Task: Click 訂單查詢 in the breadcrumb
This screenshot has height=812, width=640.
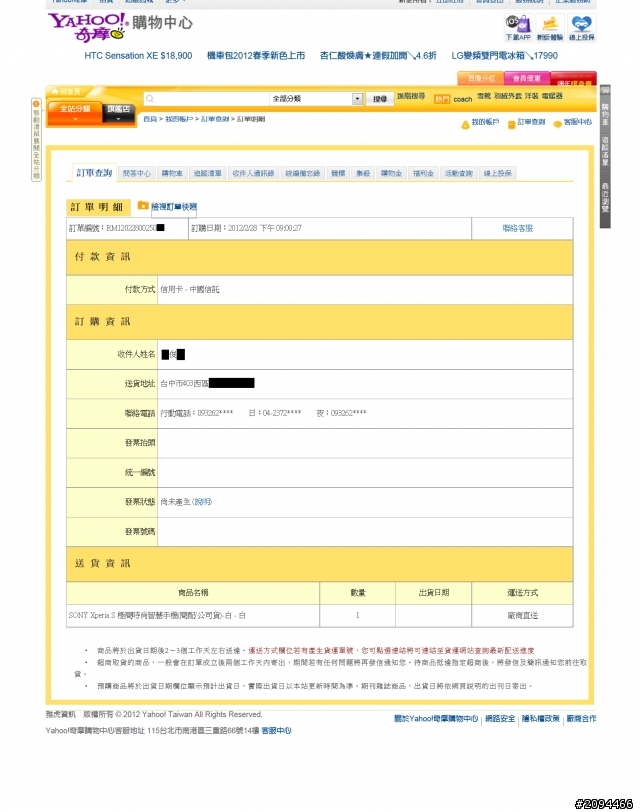Action: click(215, 119)
